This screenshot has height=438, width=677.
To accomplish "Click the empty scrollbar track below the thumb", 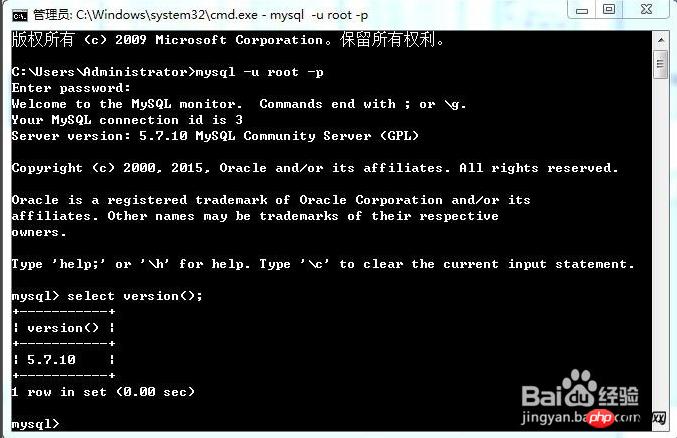I will tap(660, 242).
